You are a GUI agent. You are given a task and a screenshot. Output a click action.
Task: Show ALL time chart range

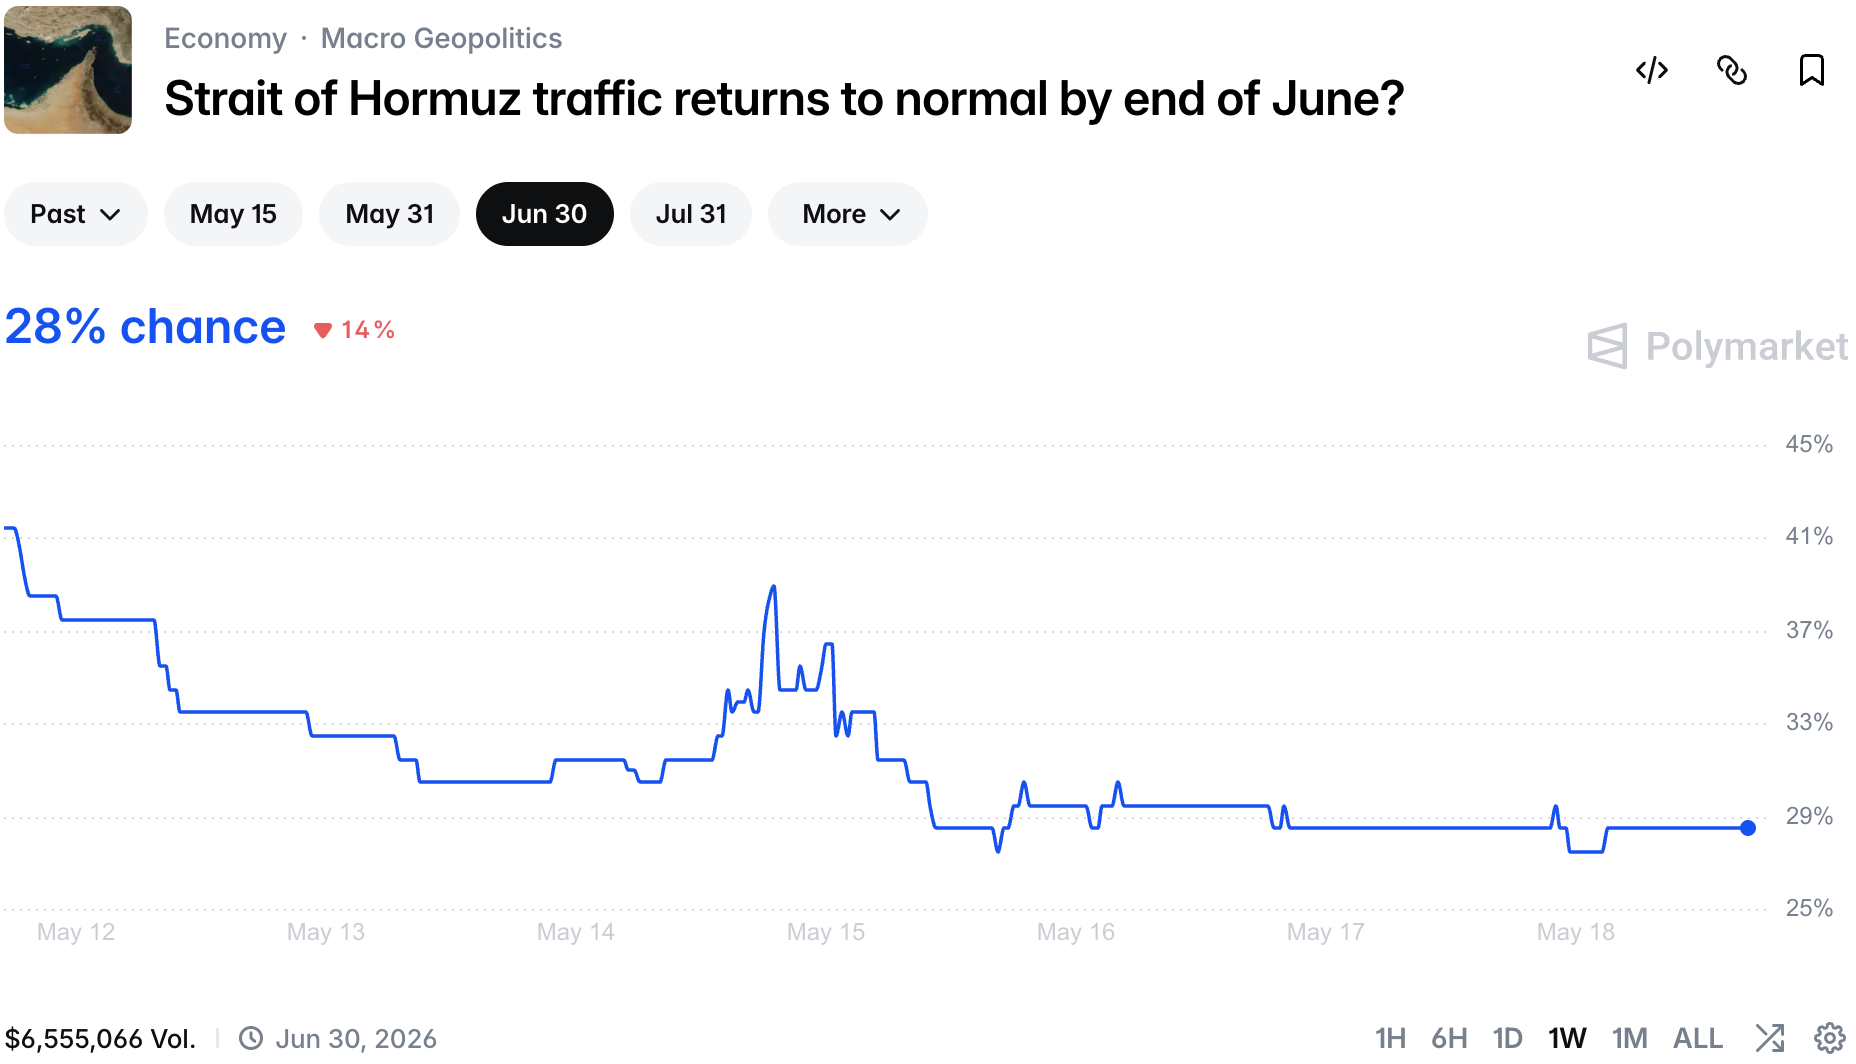pos(1698,1039)
